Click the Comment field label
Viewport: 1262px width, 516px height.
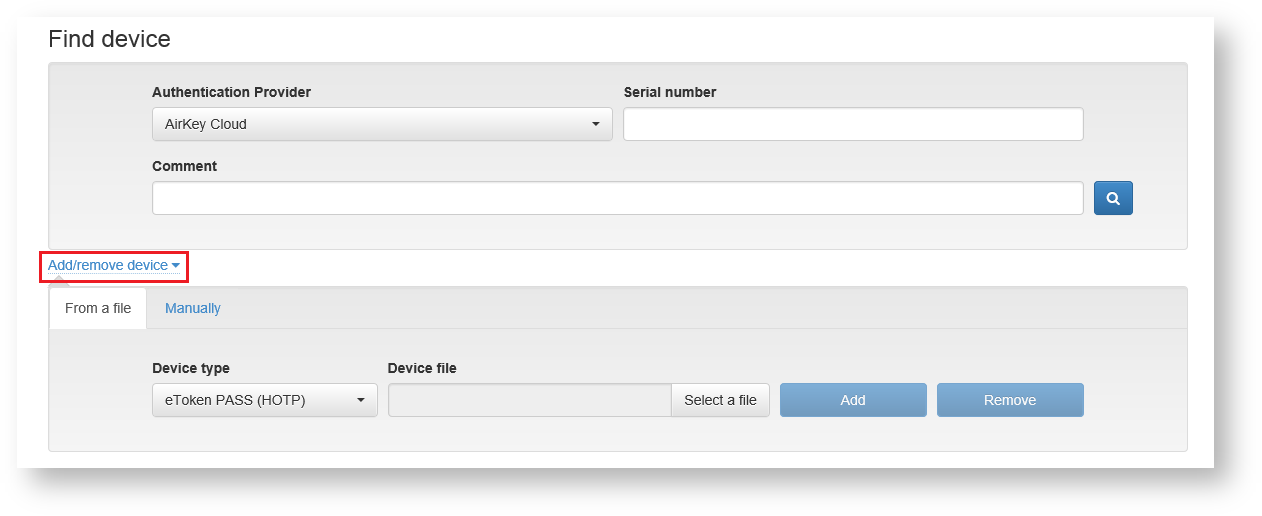point(184,166)
